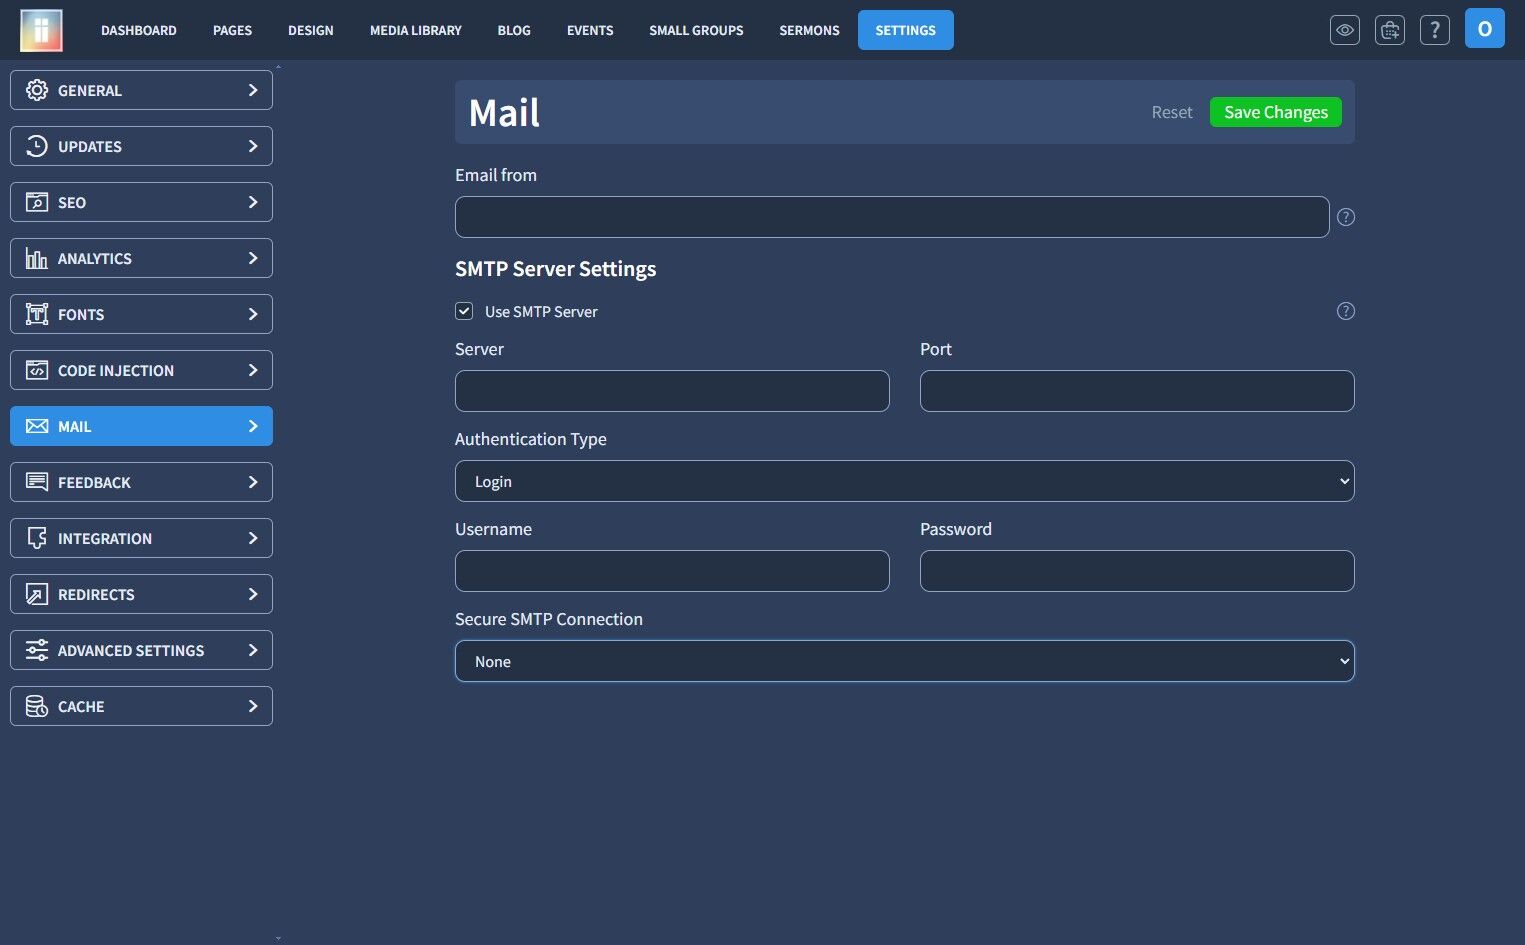Open Code Injection settings icon

pos(37,370)
